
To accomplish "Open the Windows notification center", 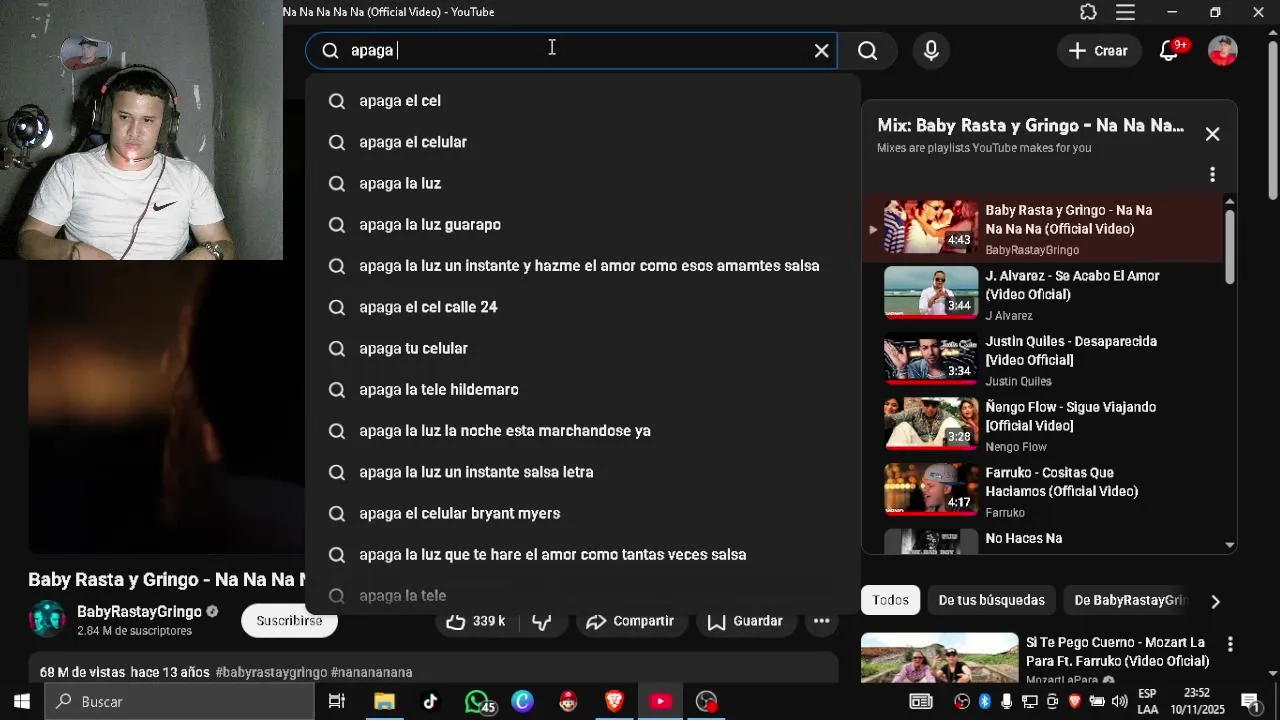I will pyautogui.click(x=1249, y=701).
